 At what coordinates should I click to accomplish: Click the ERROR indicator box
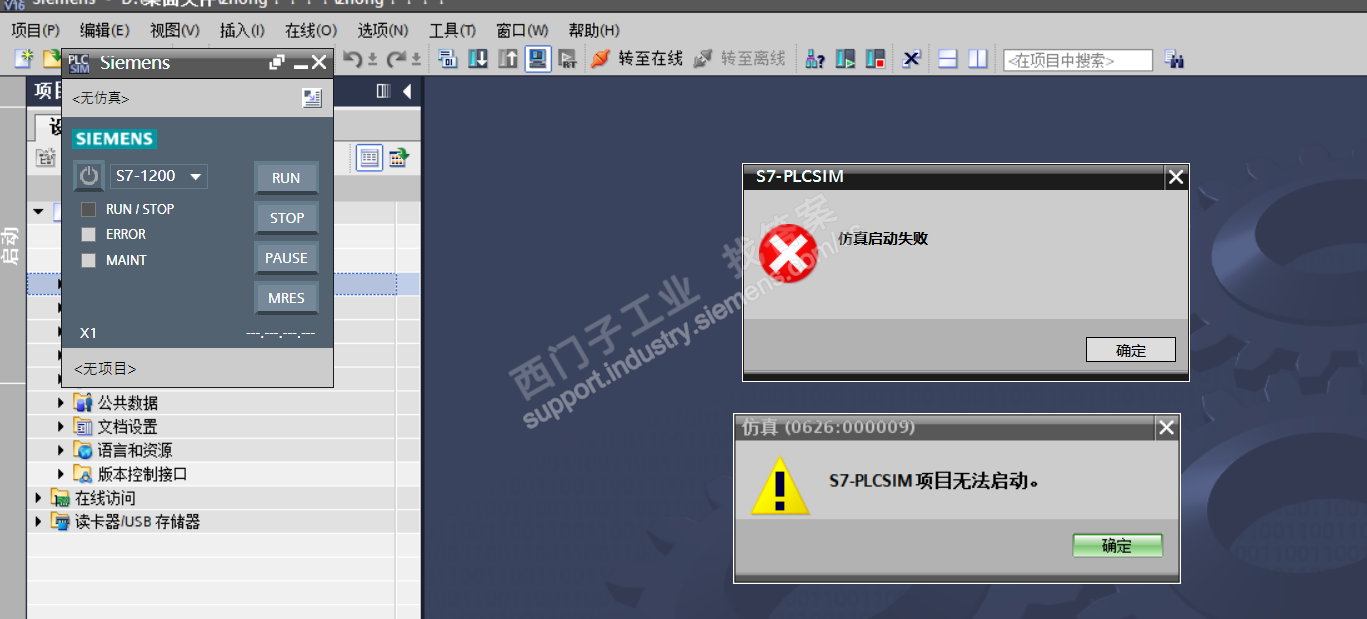(88, 234)
